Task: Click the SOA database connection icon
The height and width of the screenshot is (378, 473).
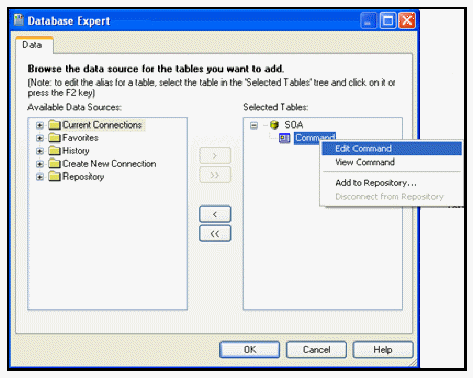Action: pos(274,125)
